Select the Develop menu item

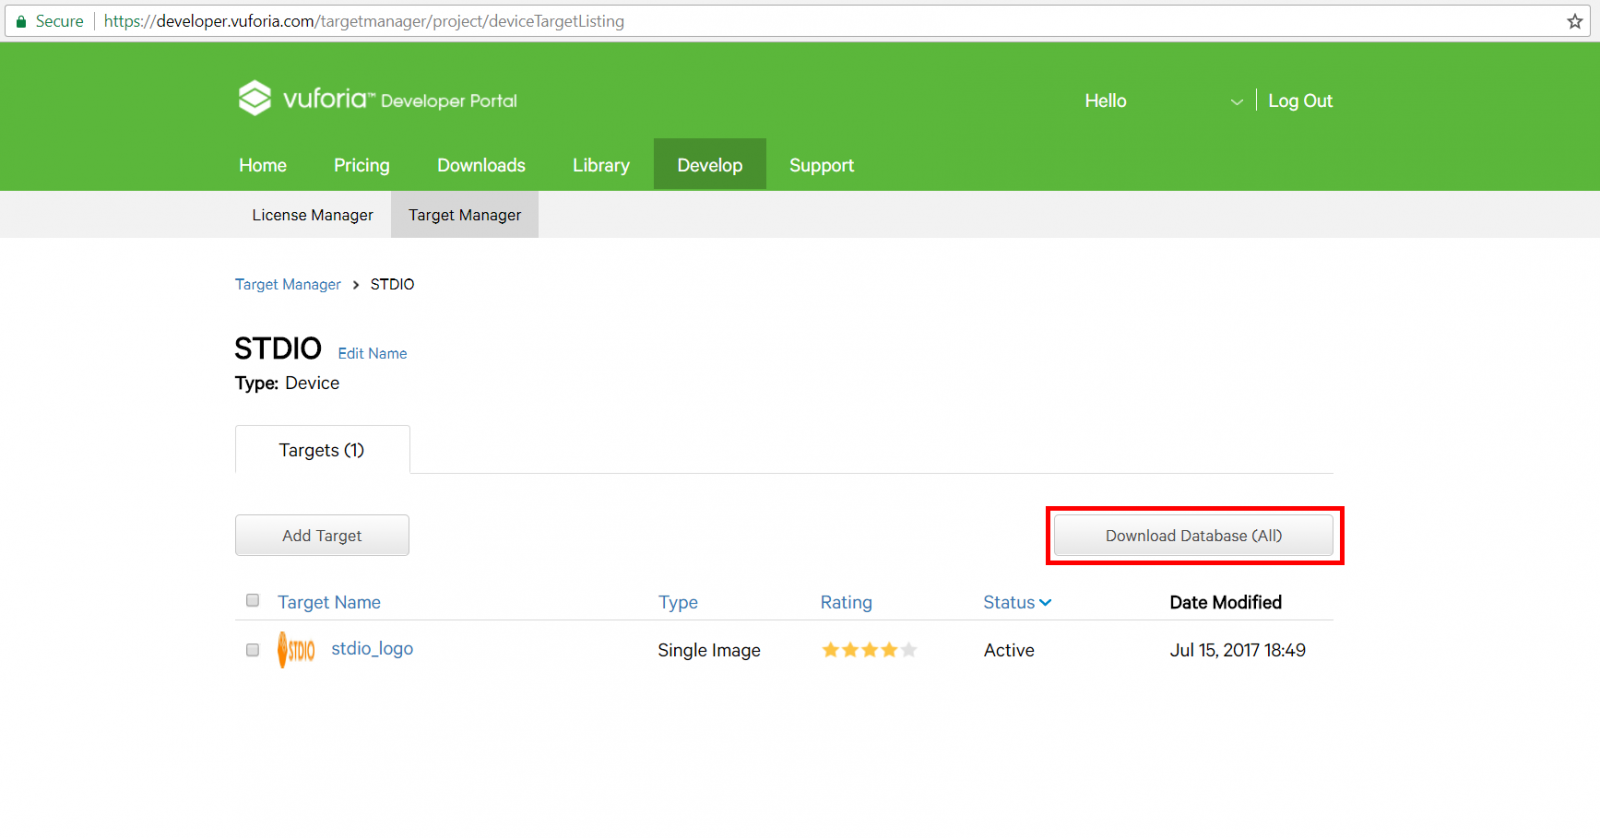coord(710,165)
